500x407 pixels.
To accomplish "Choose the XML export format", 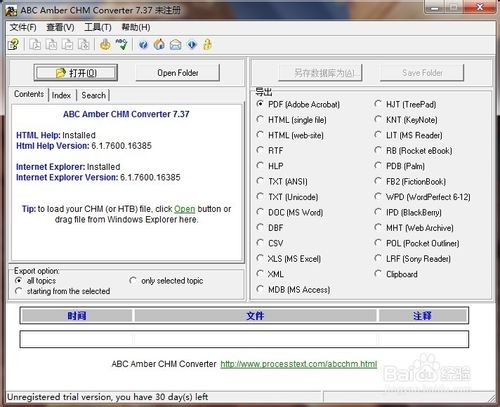I will 270,274.
